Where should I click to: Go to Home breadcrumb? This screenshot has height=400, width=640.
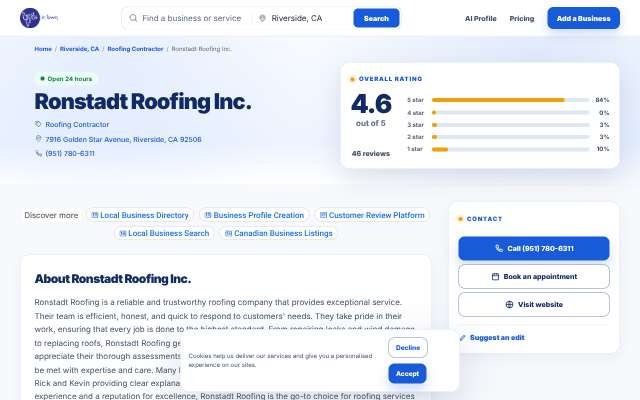pyautogui.click(x=43, y=49)
